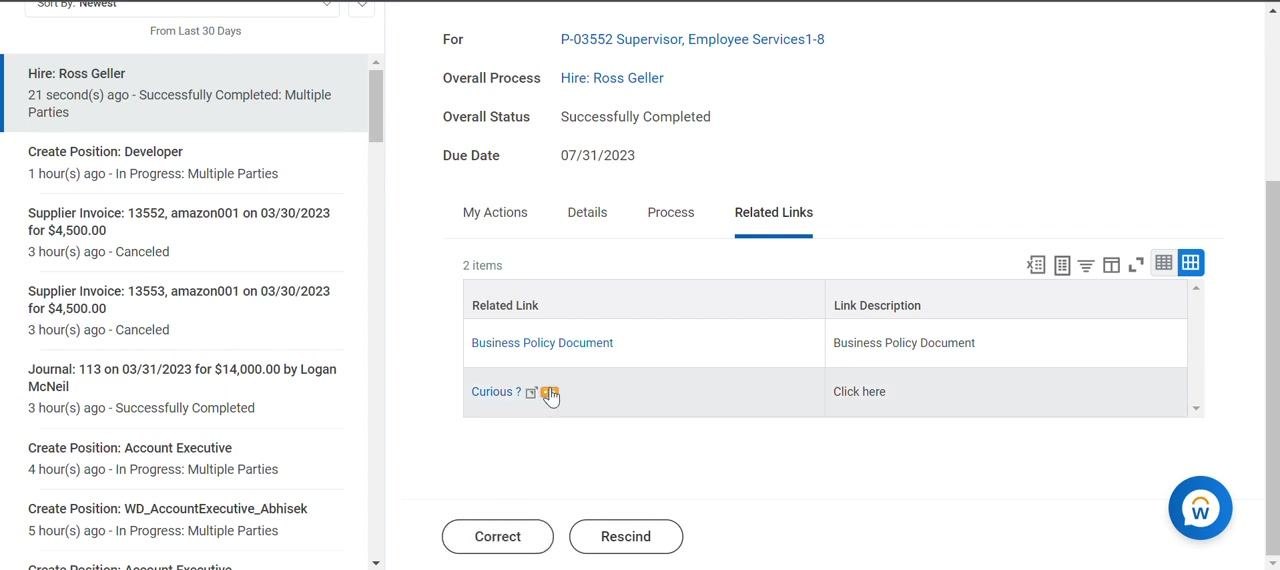Click the Related Links table scroll-up arrow
Viewport: 1280px width, 570px height.
(1196, 288)
